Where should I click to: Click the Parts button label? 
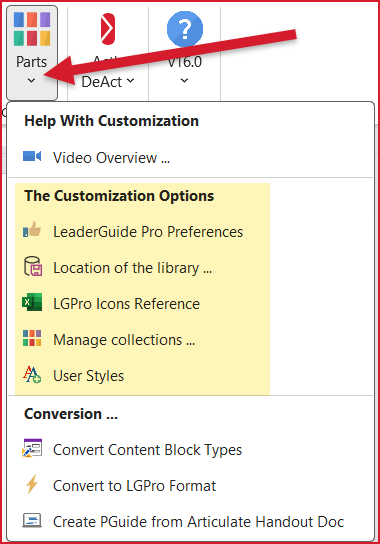(32, 62)
